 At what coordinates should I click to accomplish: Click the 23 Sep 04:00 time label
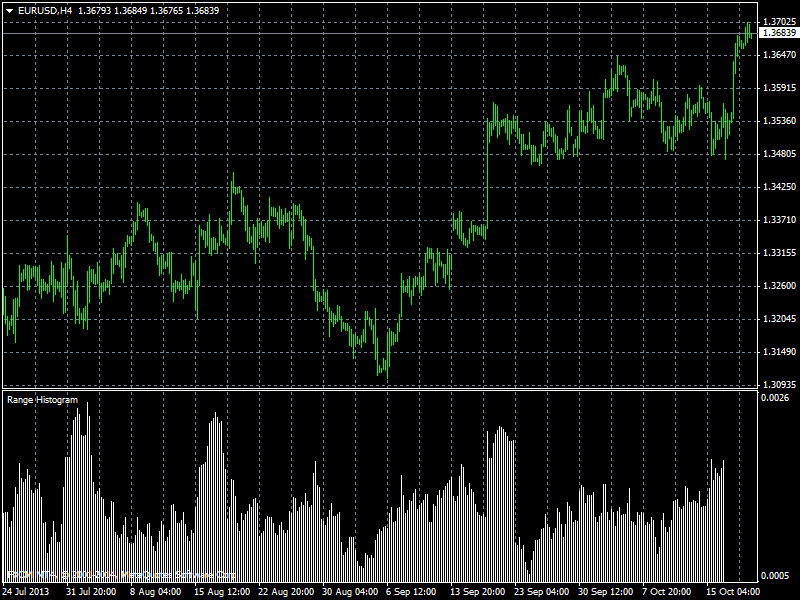click(542, 592)
